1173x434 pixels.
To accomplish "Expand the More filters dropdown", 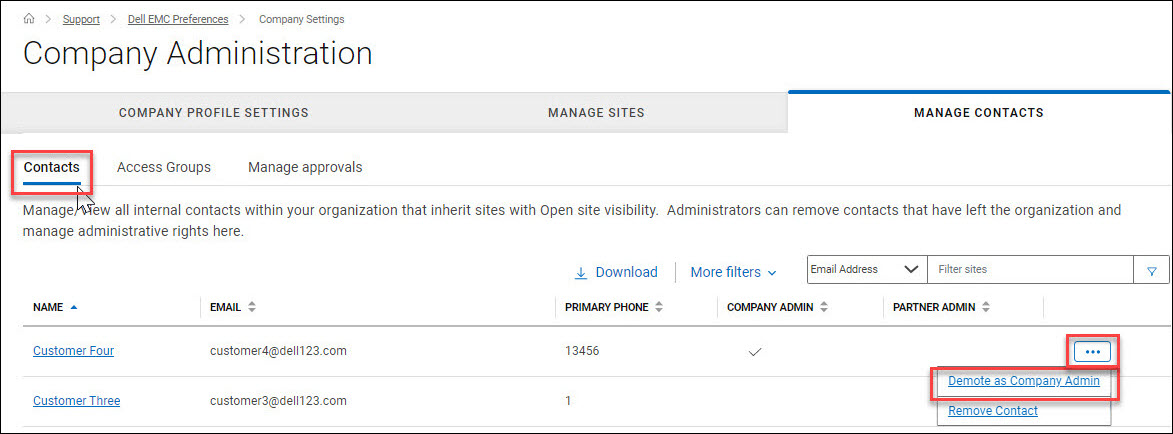I will click(x=733, y=272).
